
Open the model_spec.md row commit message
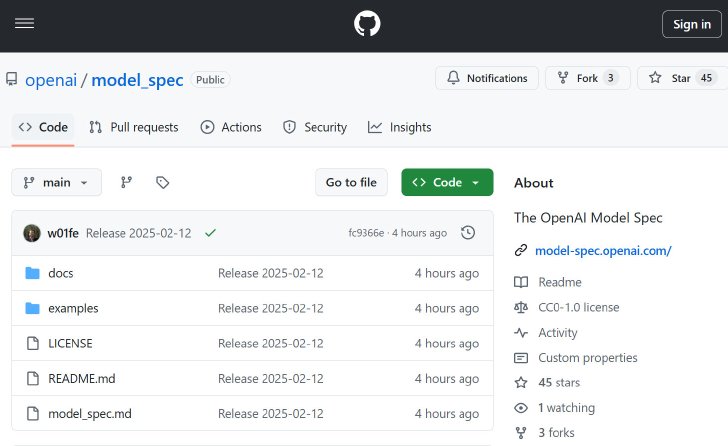271,414
